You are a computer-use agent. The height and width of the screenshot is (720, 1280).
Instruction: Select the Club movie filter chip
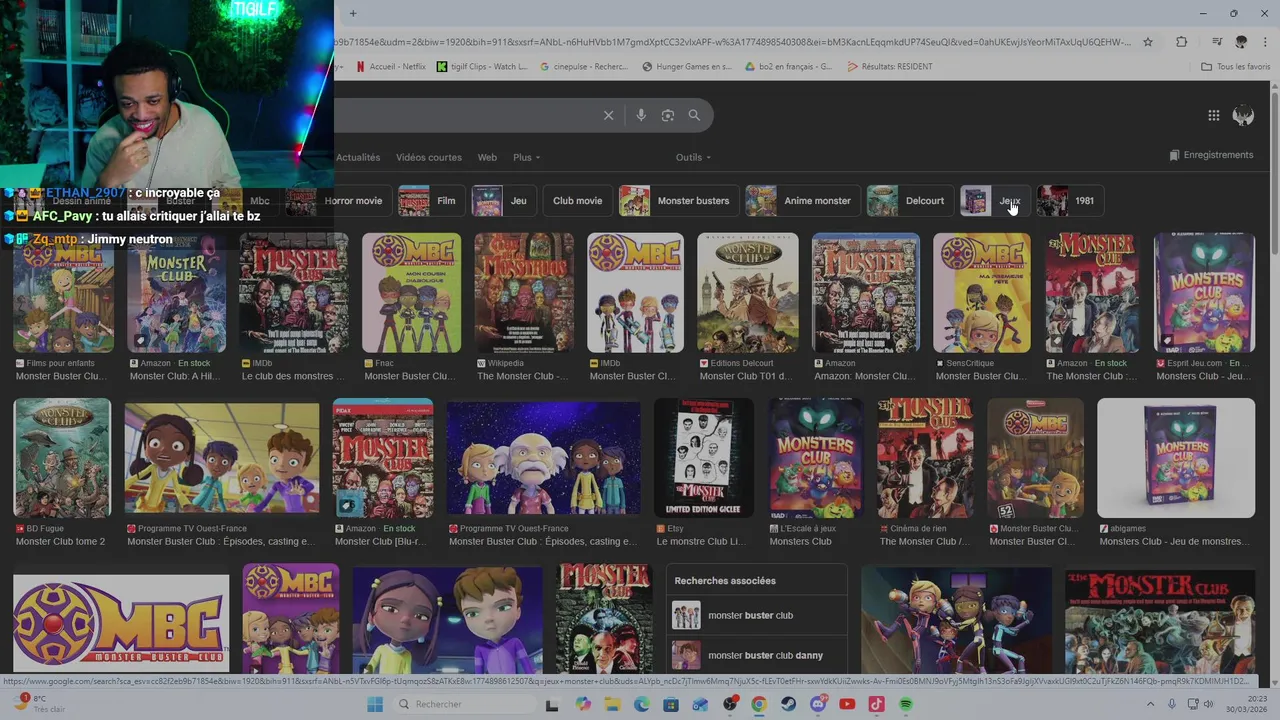pos(578,201)
